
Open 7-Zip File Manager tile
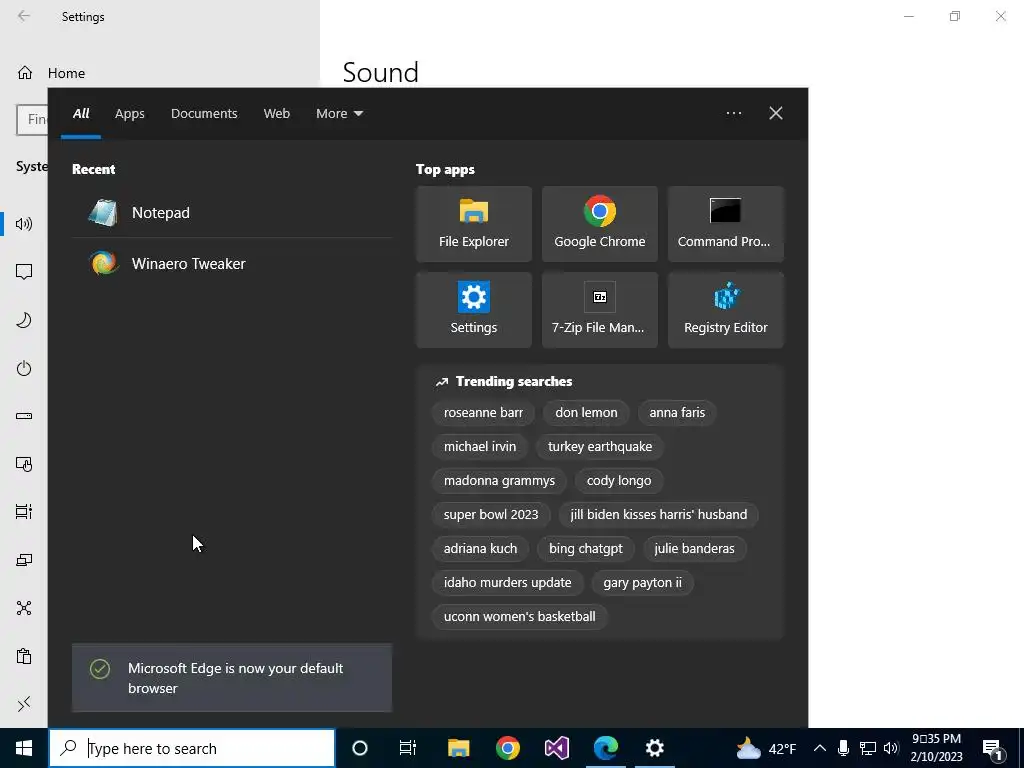click(x=600, y=310)
